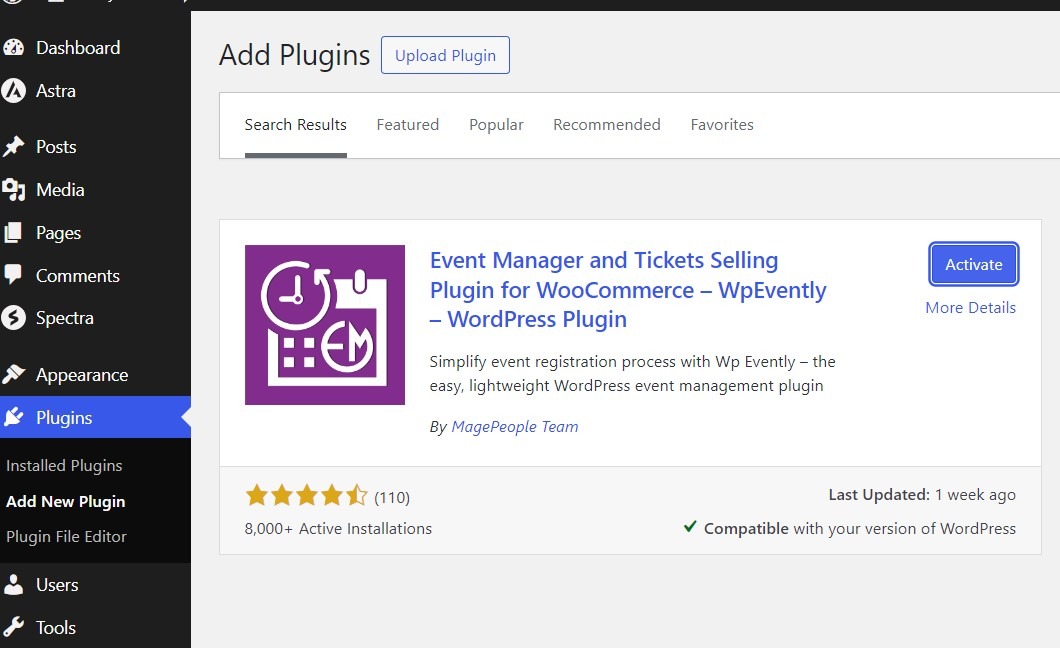The image size is (1060, 648).
Task: Open the Plugins menu item
Action: [64, 418]
